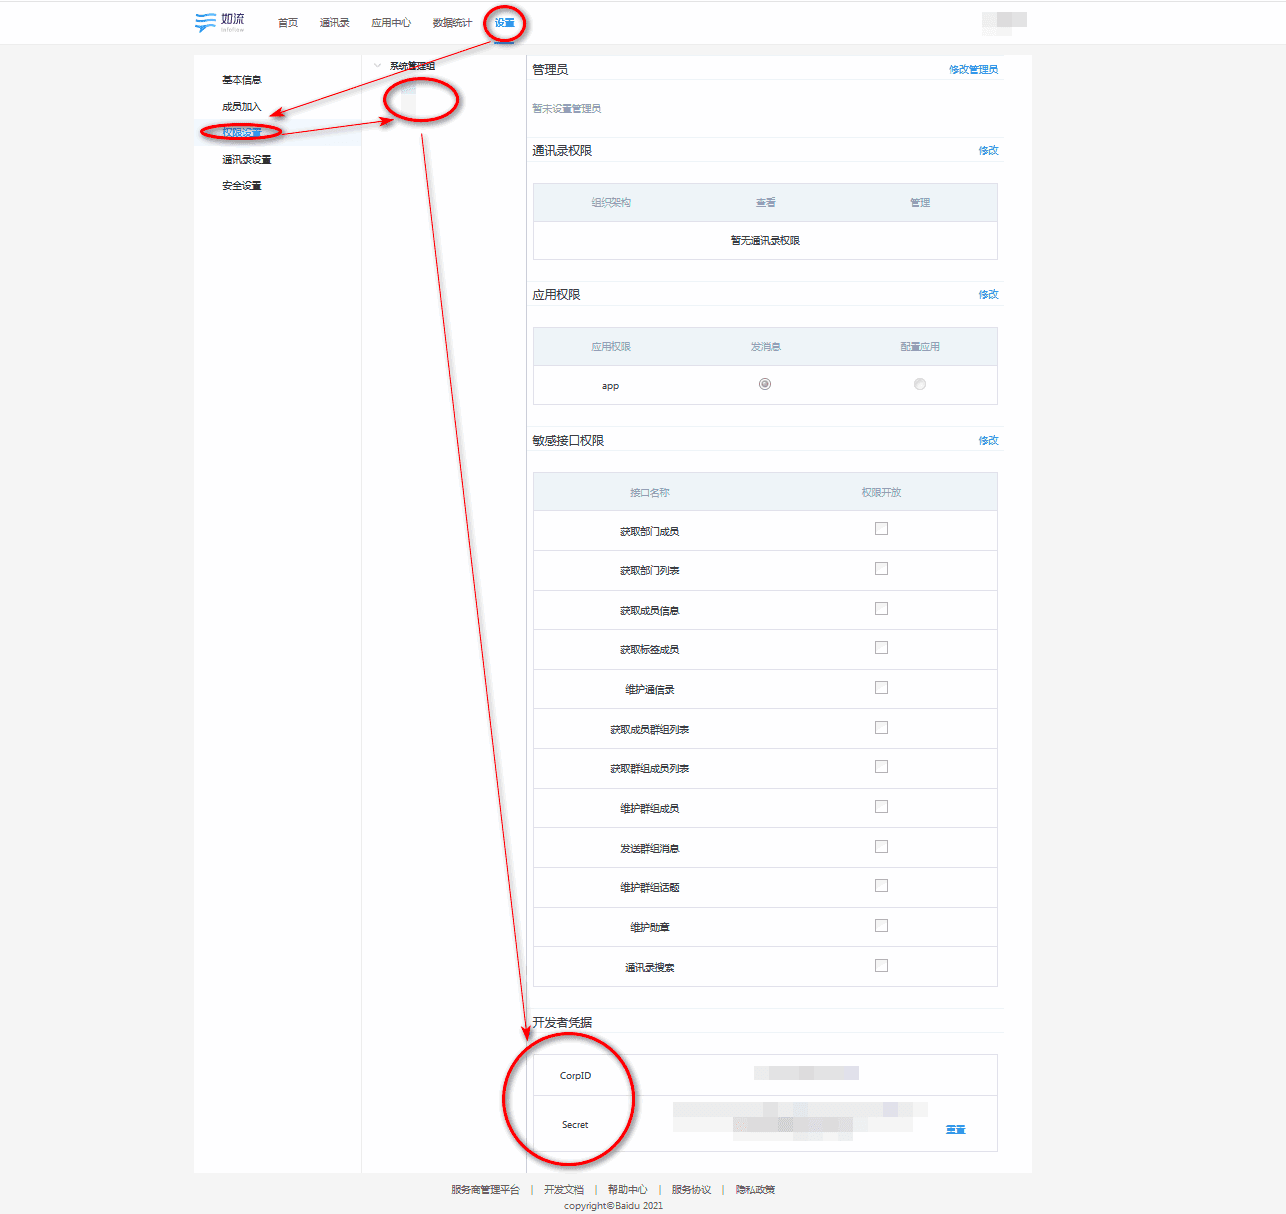The width and height of the screenshot is (1286, 1214).
Task: Check the 获取部门成员 permission checkbox
Action: (881, 529)
